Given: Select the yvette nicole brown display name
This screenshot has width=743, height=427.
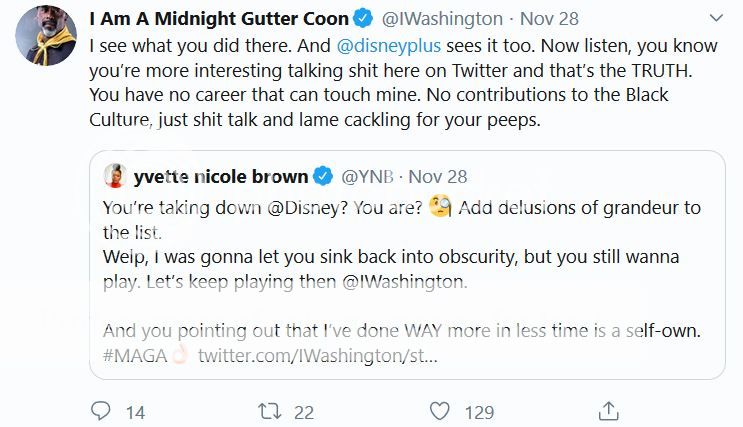Looking at the screenshot, I should click(x=221, y=177).
